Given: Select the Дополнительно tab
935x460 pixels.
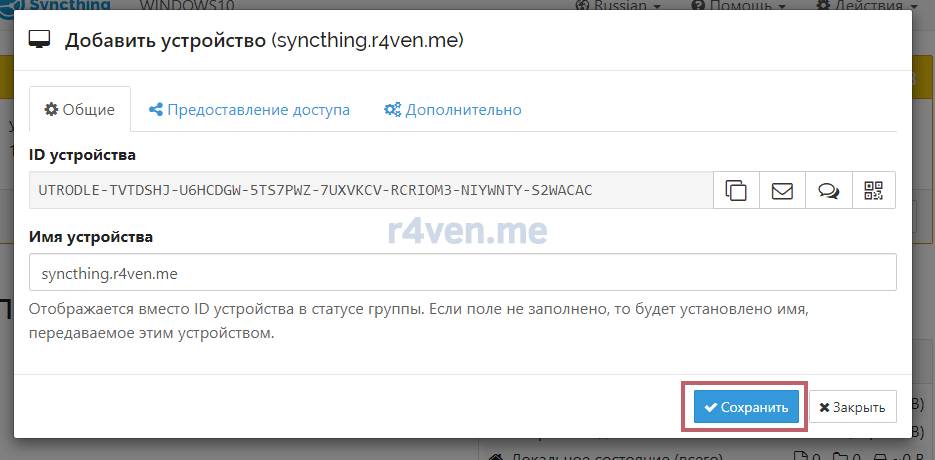Looking at the screenshot, I should point(453,110).
